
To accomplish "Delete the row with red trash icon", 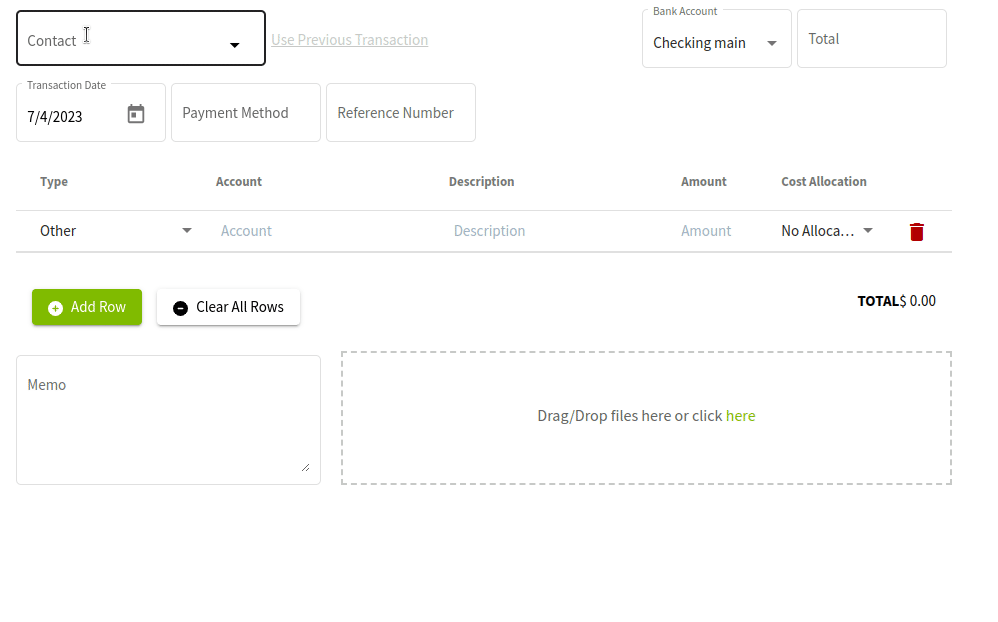I will pos(916,232).
